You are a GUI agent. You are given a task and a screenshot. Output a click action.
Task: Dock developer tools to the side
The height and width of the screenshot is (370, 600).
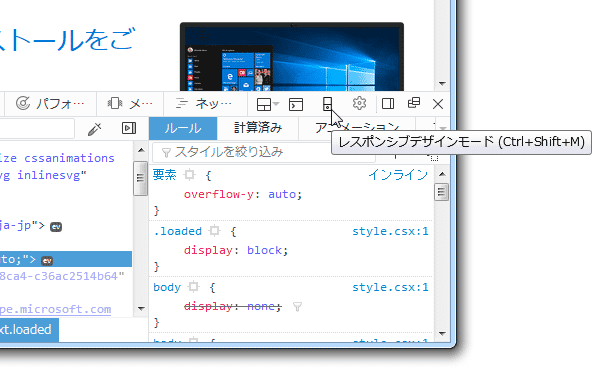click(388, 104)
